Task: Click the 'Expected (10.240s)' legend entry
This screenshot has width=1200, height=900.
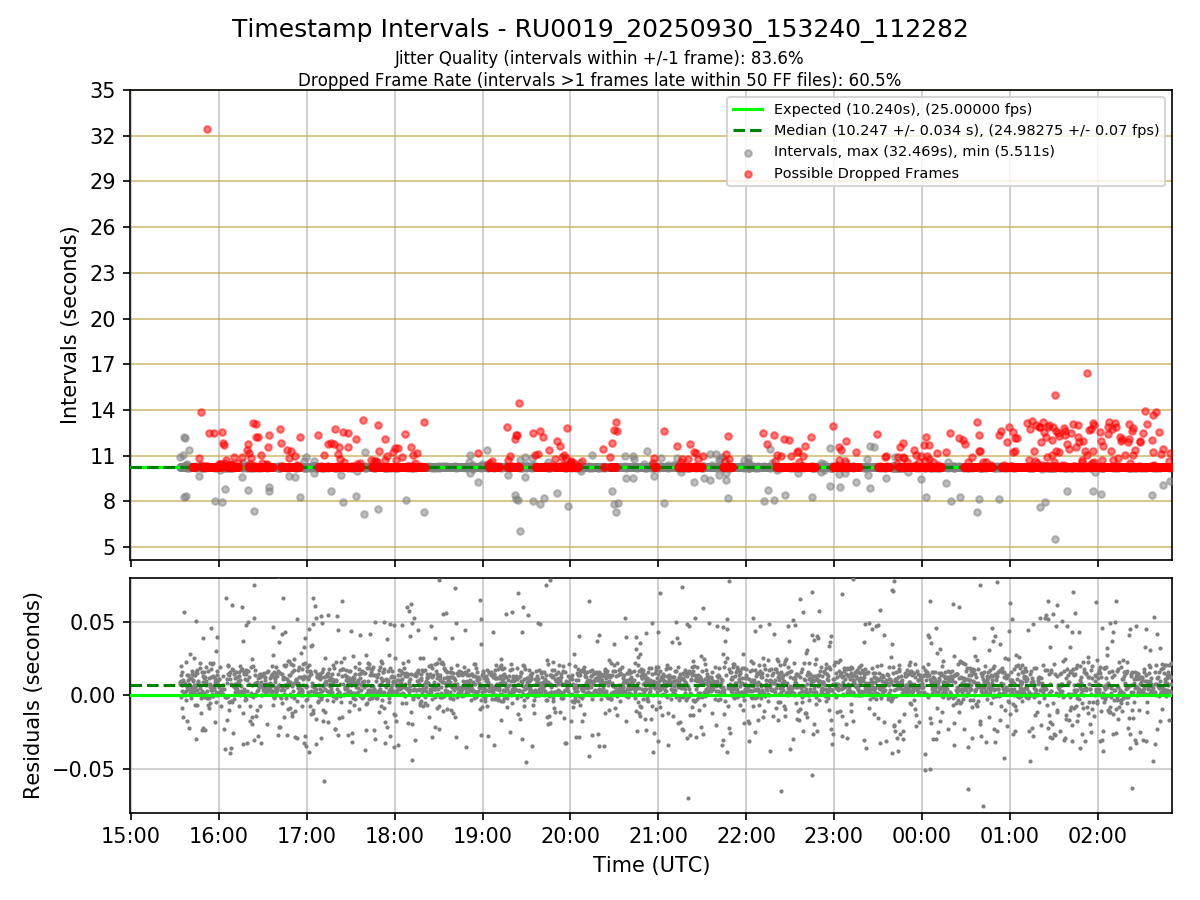Action: click(903, 109)
